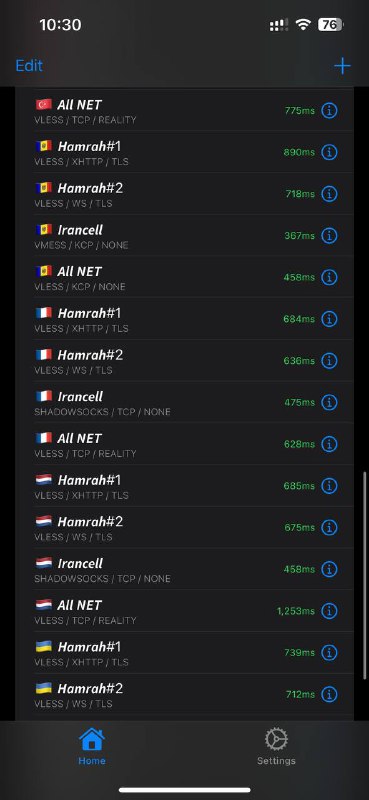The width and height of the screenshot is (369, 800).
Task: Tap info icon beside Irancell 367ms entry
Action: pyautogui.click(x=329, y=236)
